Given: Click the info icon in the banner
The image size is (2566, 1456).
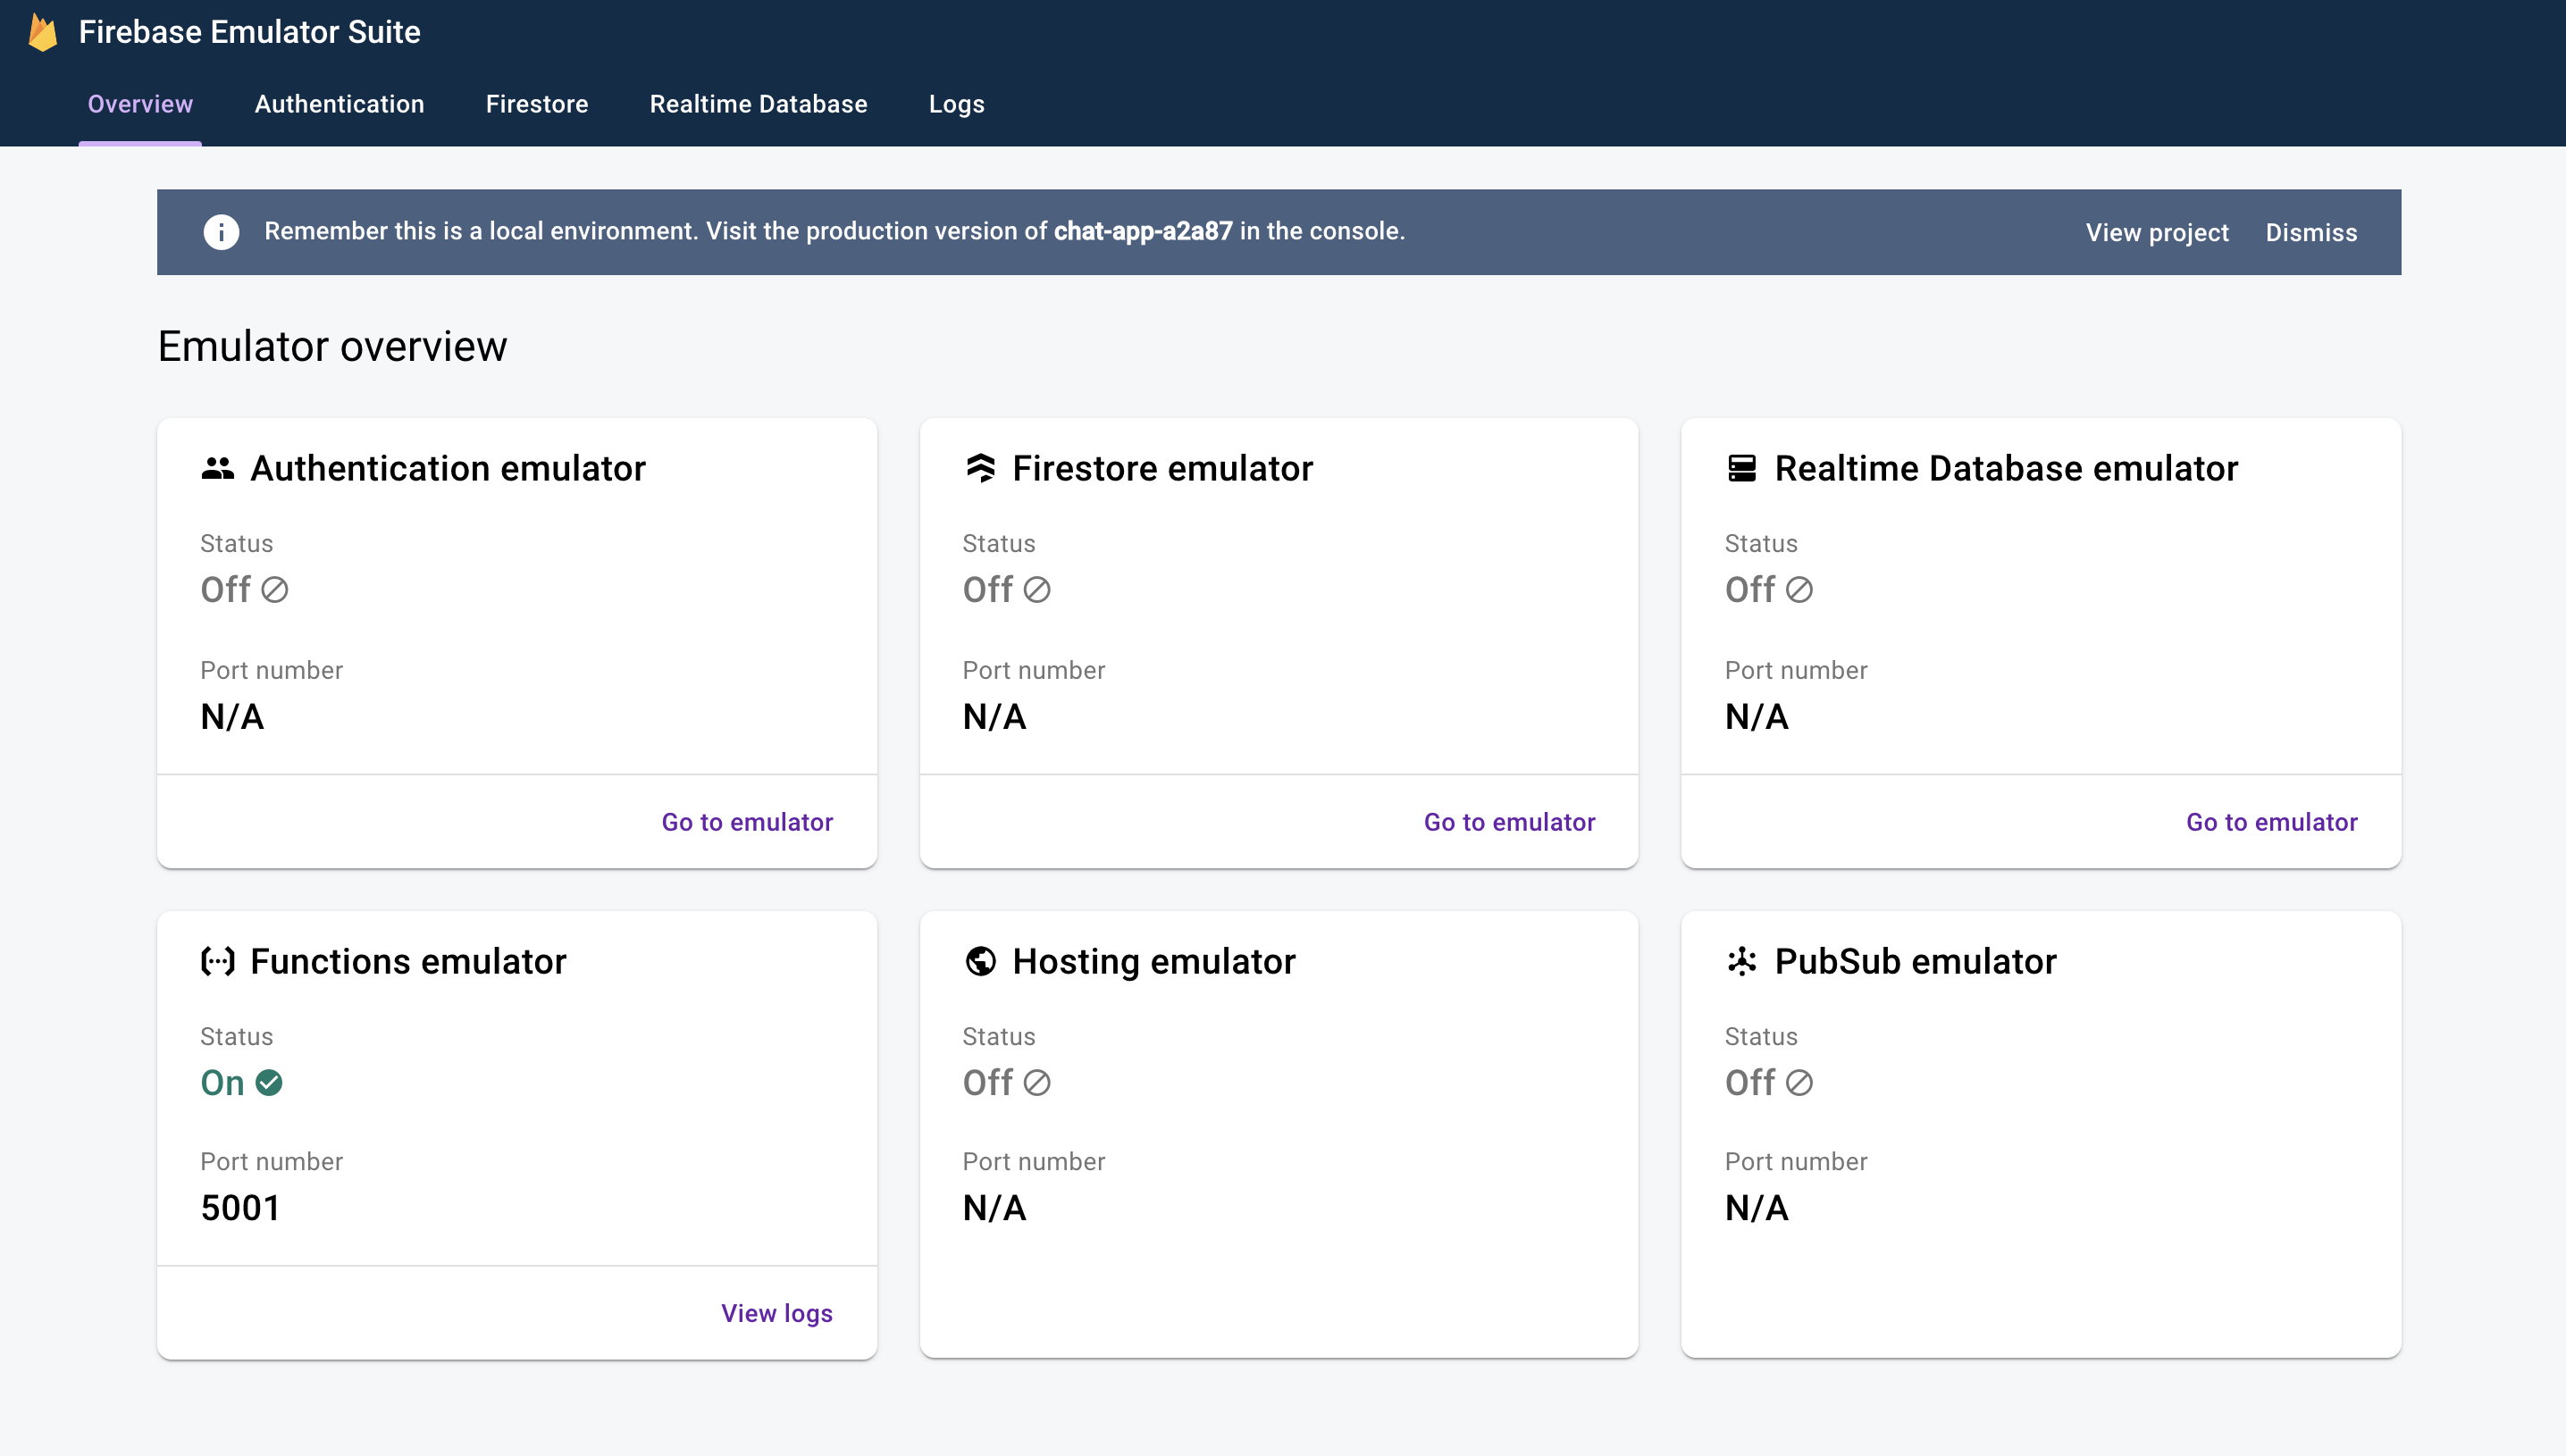Looking at the screenshot, I should click(x=221, y=232).
